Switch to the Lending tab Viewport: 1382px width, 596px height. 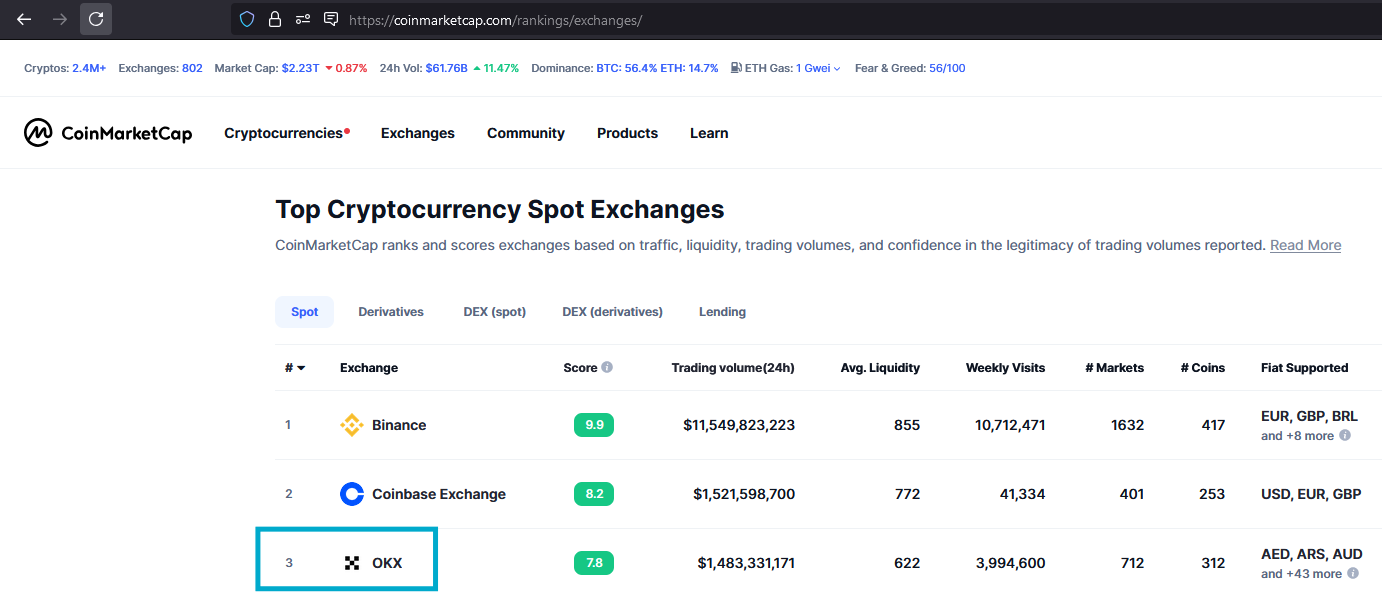pyautogui.click(x=722, y=312)
